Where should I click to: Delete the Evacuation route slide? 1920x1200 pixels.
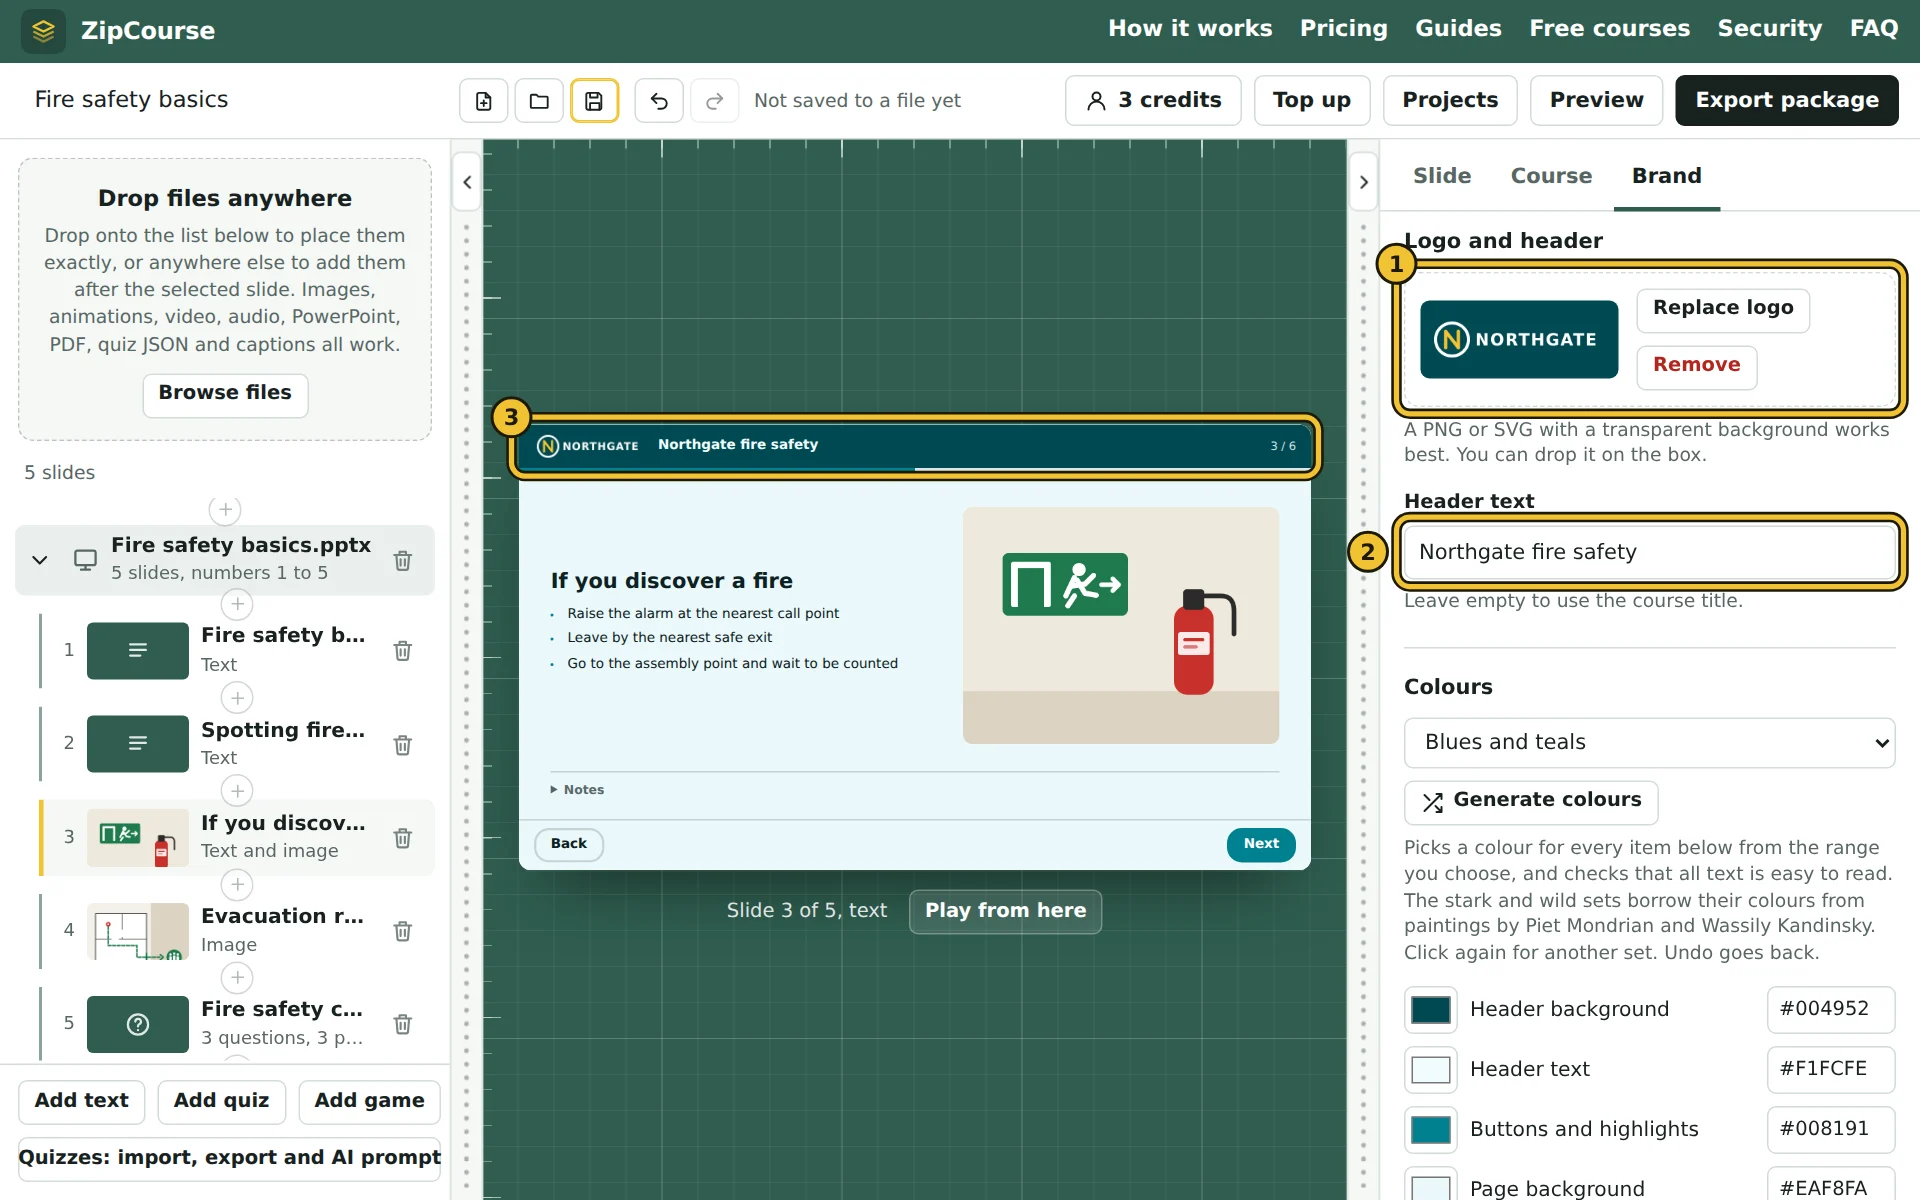403,931
